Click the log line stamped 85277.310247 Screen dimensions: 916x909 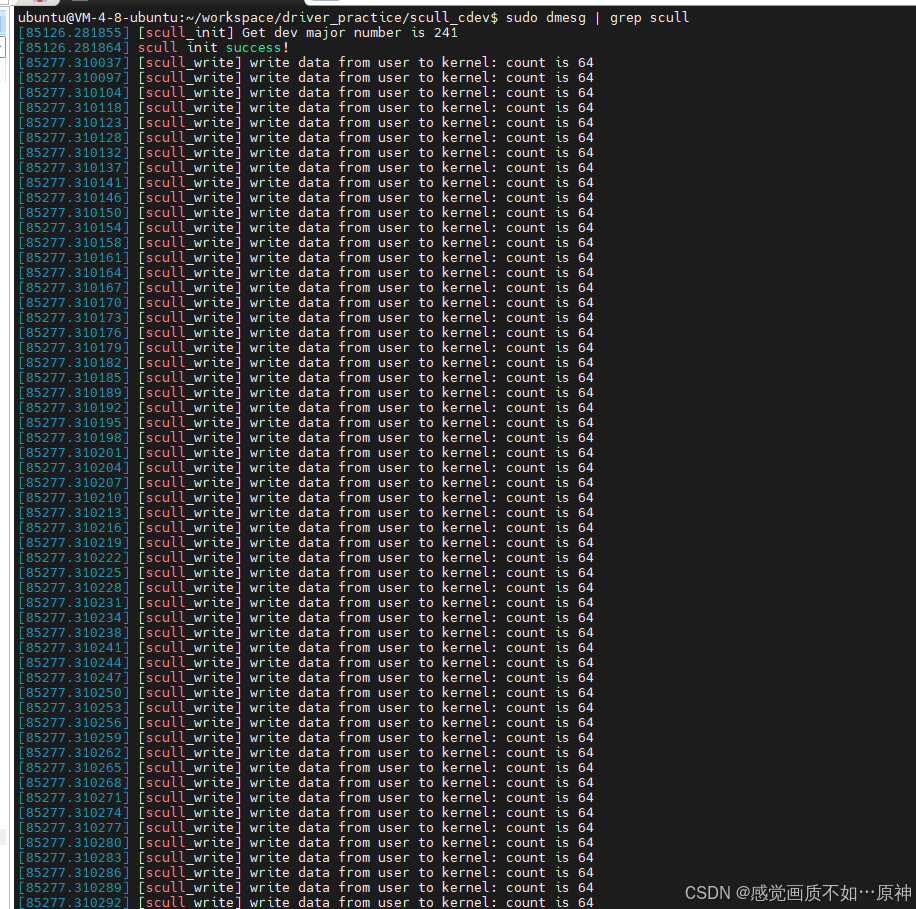[x=306, y=678]
